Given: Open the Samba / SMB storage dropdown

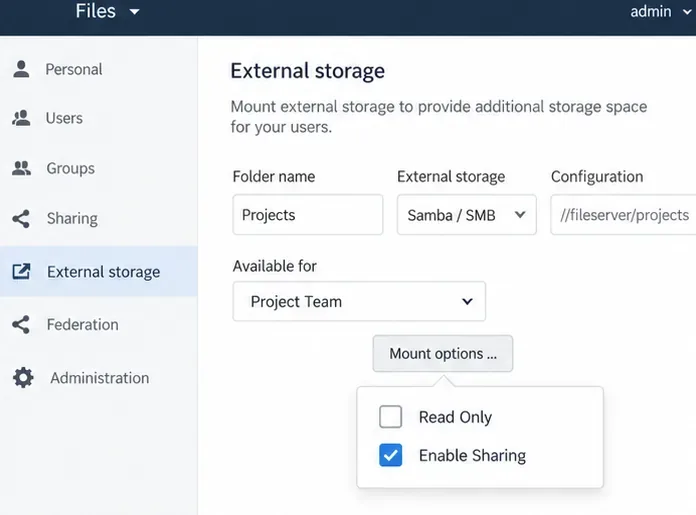Looking at the screenshot, I should click(467, 215).
